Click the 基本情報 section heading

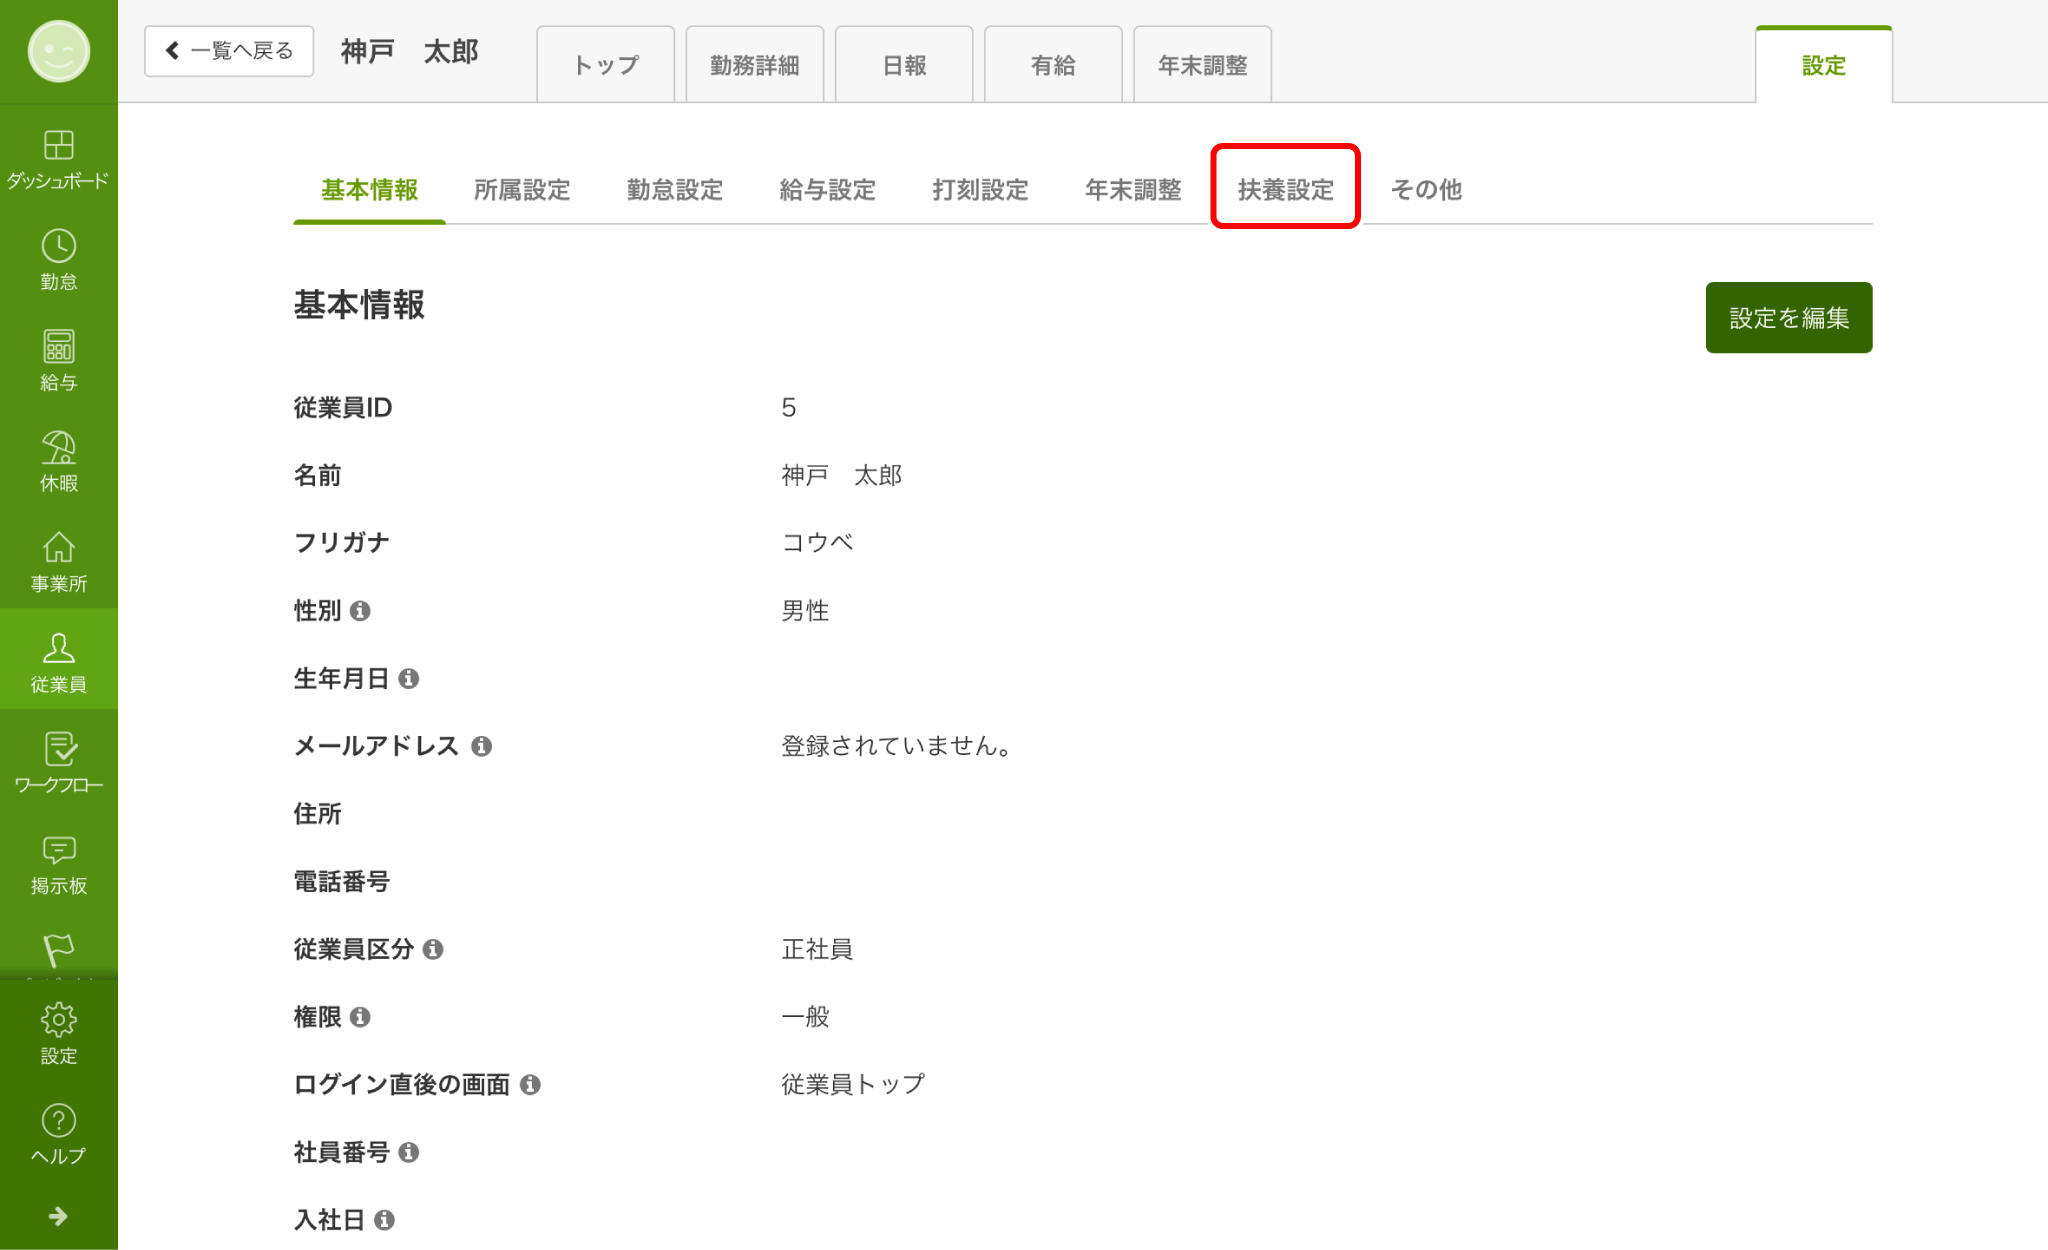tap(359, 305)
